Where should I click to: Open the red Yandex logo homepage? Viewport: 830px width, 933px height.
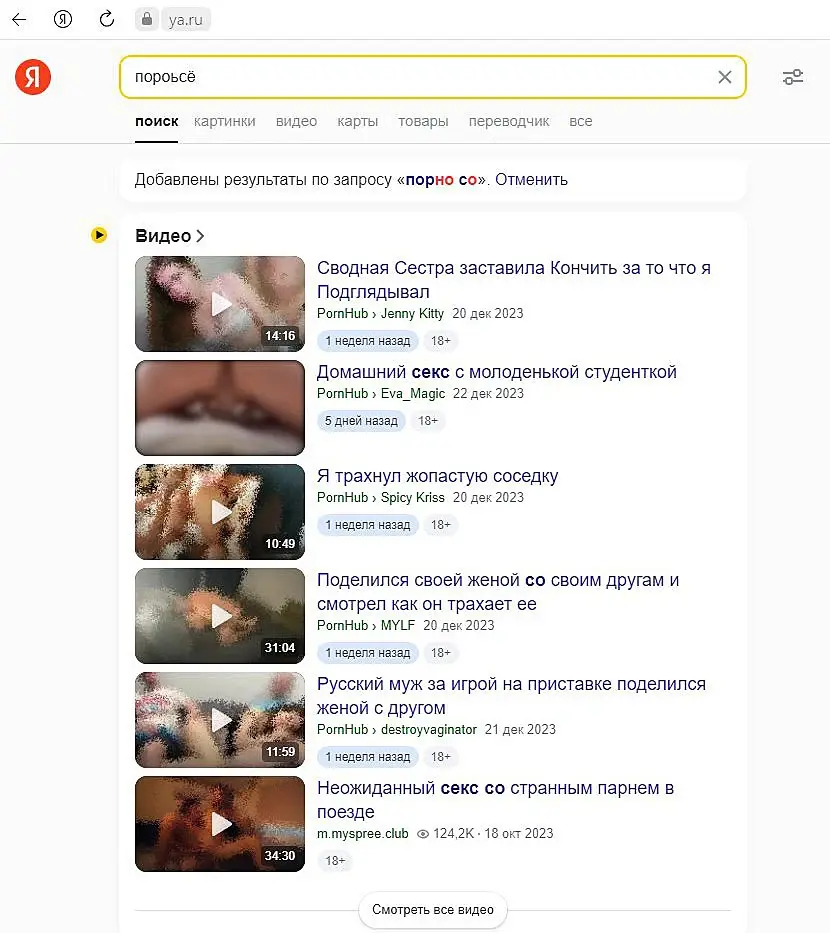(33, 77)
